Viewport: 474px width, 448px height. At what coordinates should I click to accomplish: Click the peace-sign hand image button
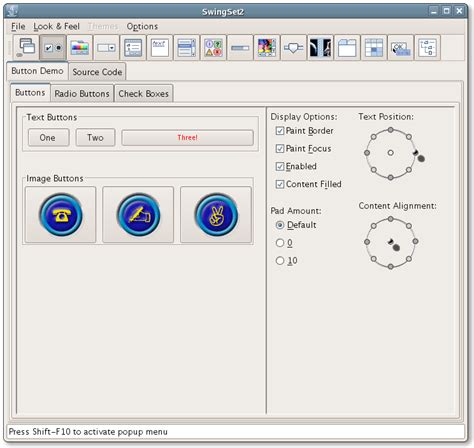tap(216, 215)
